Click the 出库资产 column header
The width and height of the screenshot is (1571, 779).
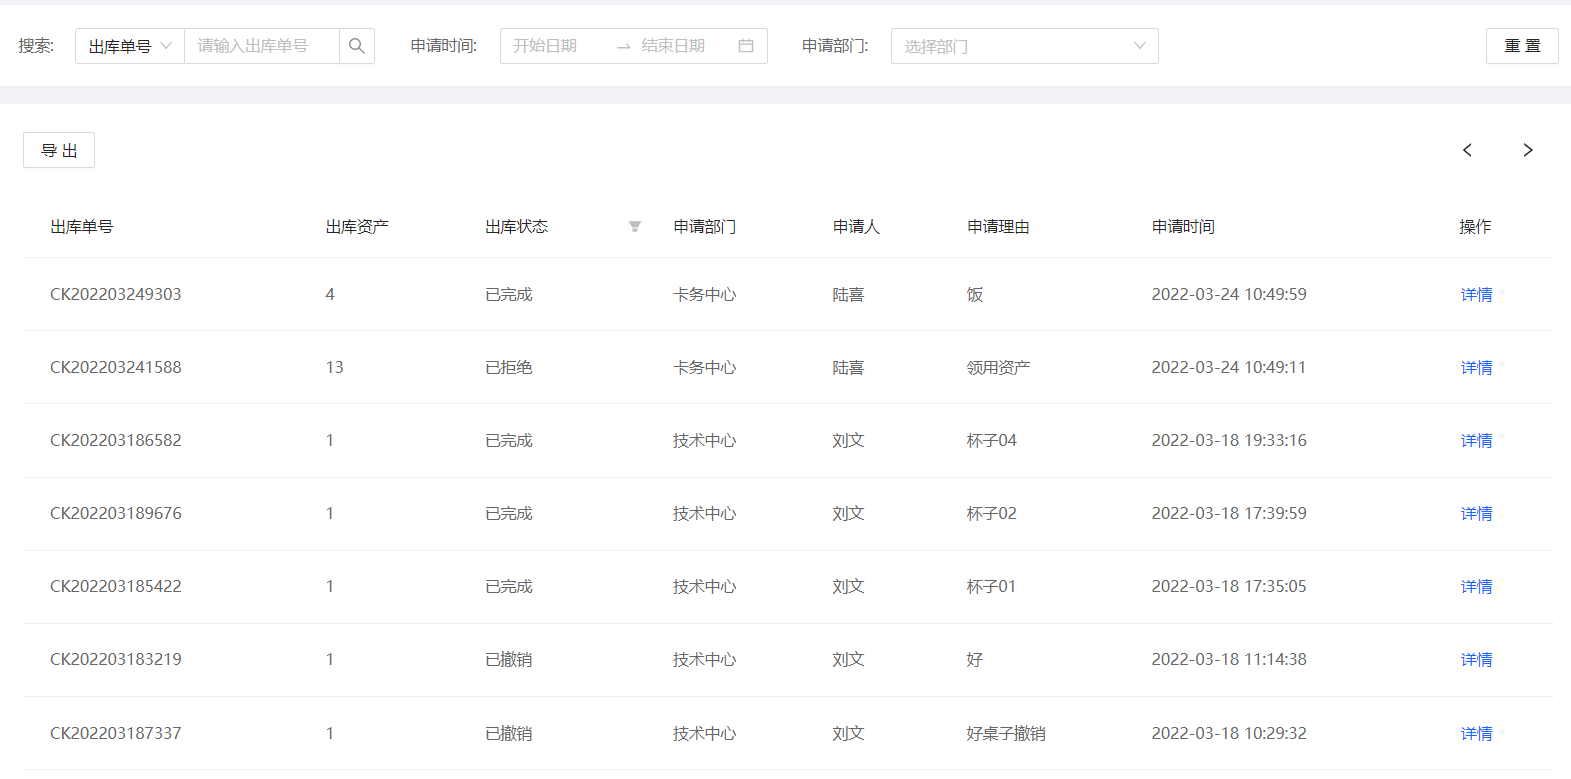point(357,227)
